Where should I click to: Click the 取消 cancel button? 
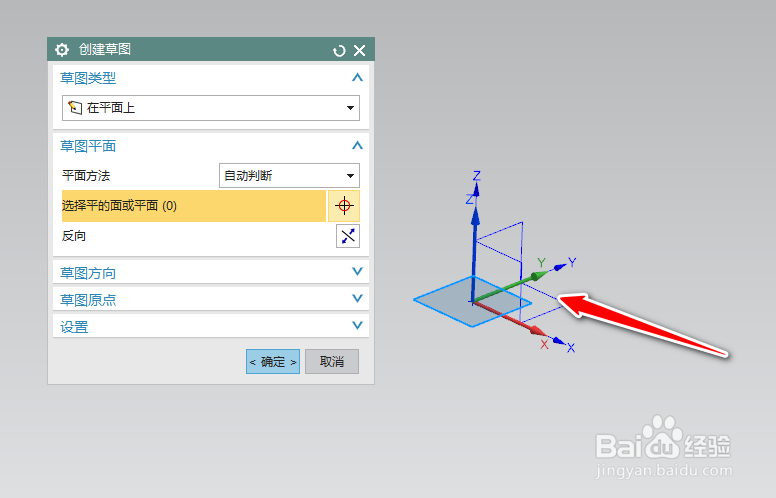(x=332, y=361)
